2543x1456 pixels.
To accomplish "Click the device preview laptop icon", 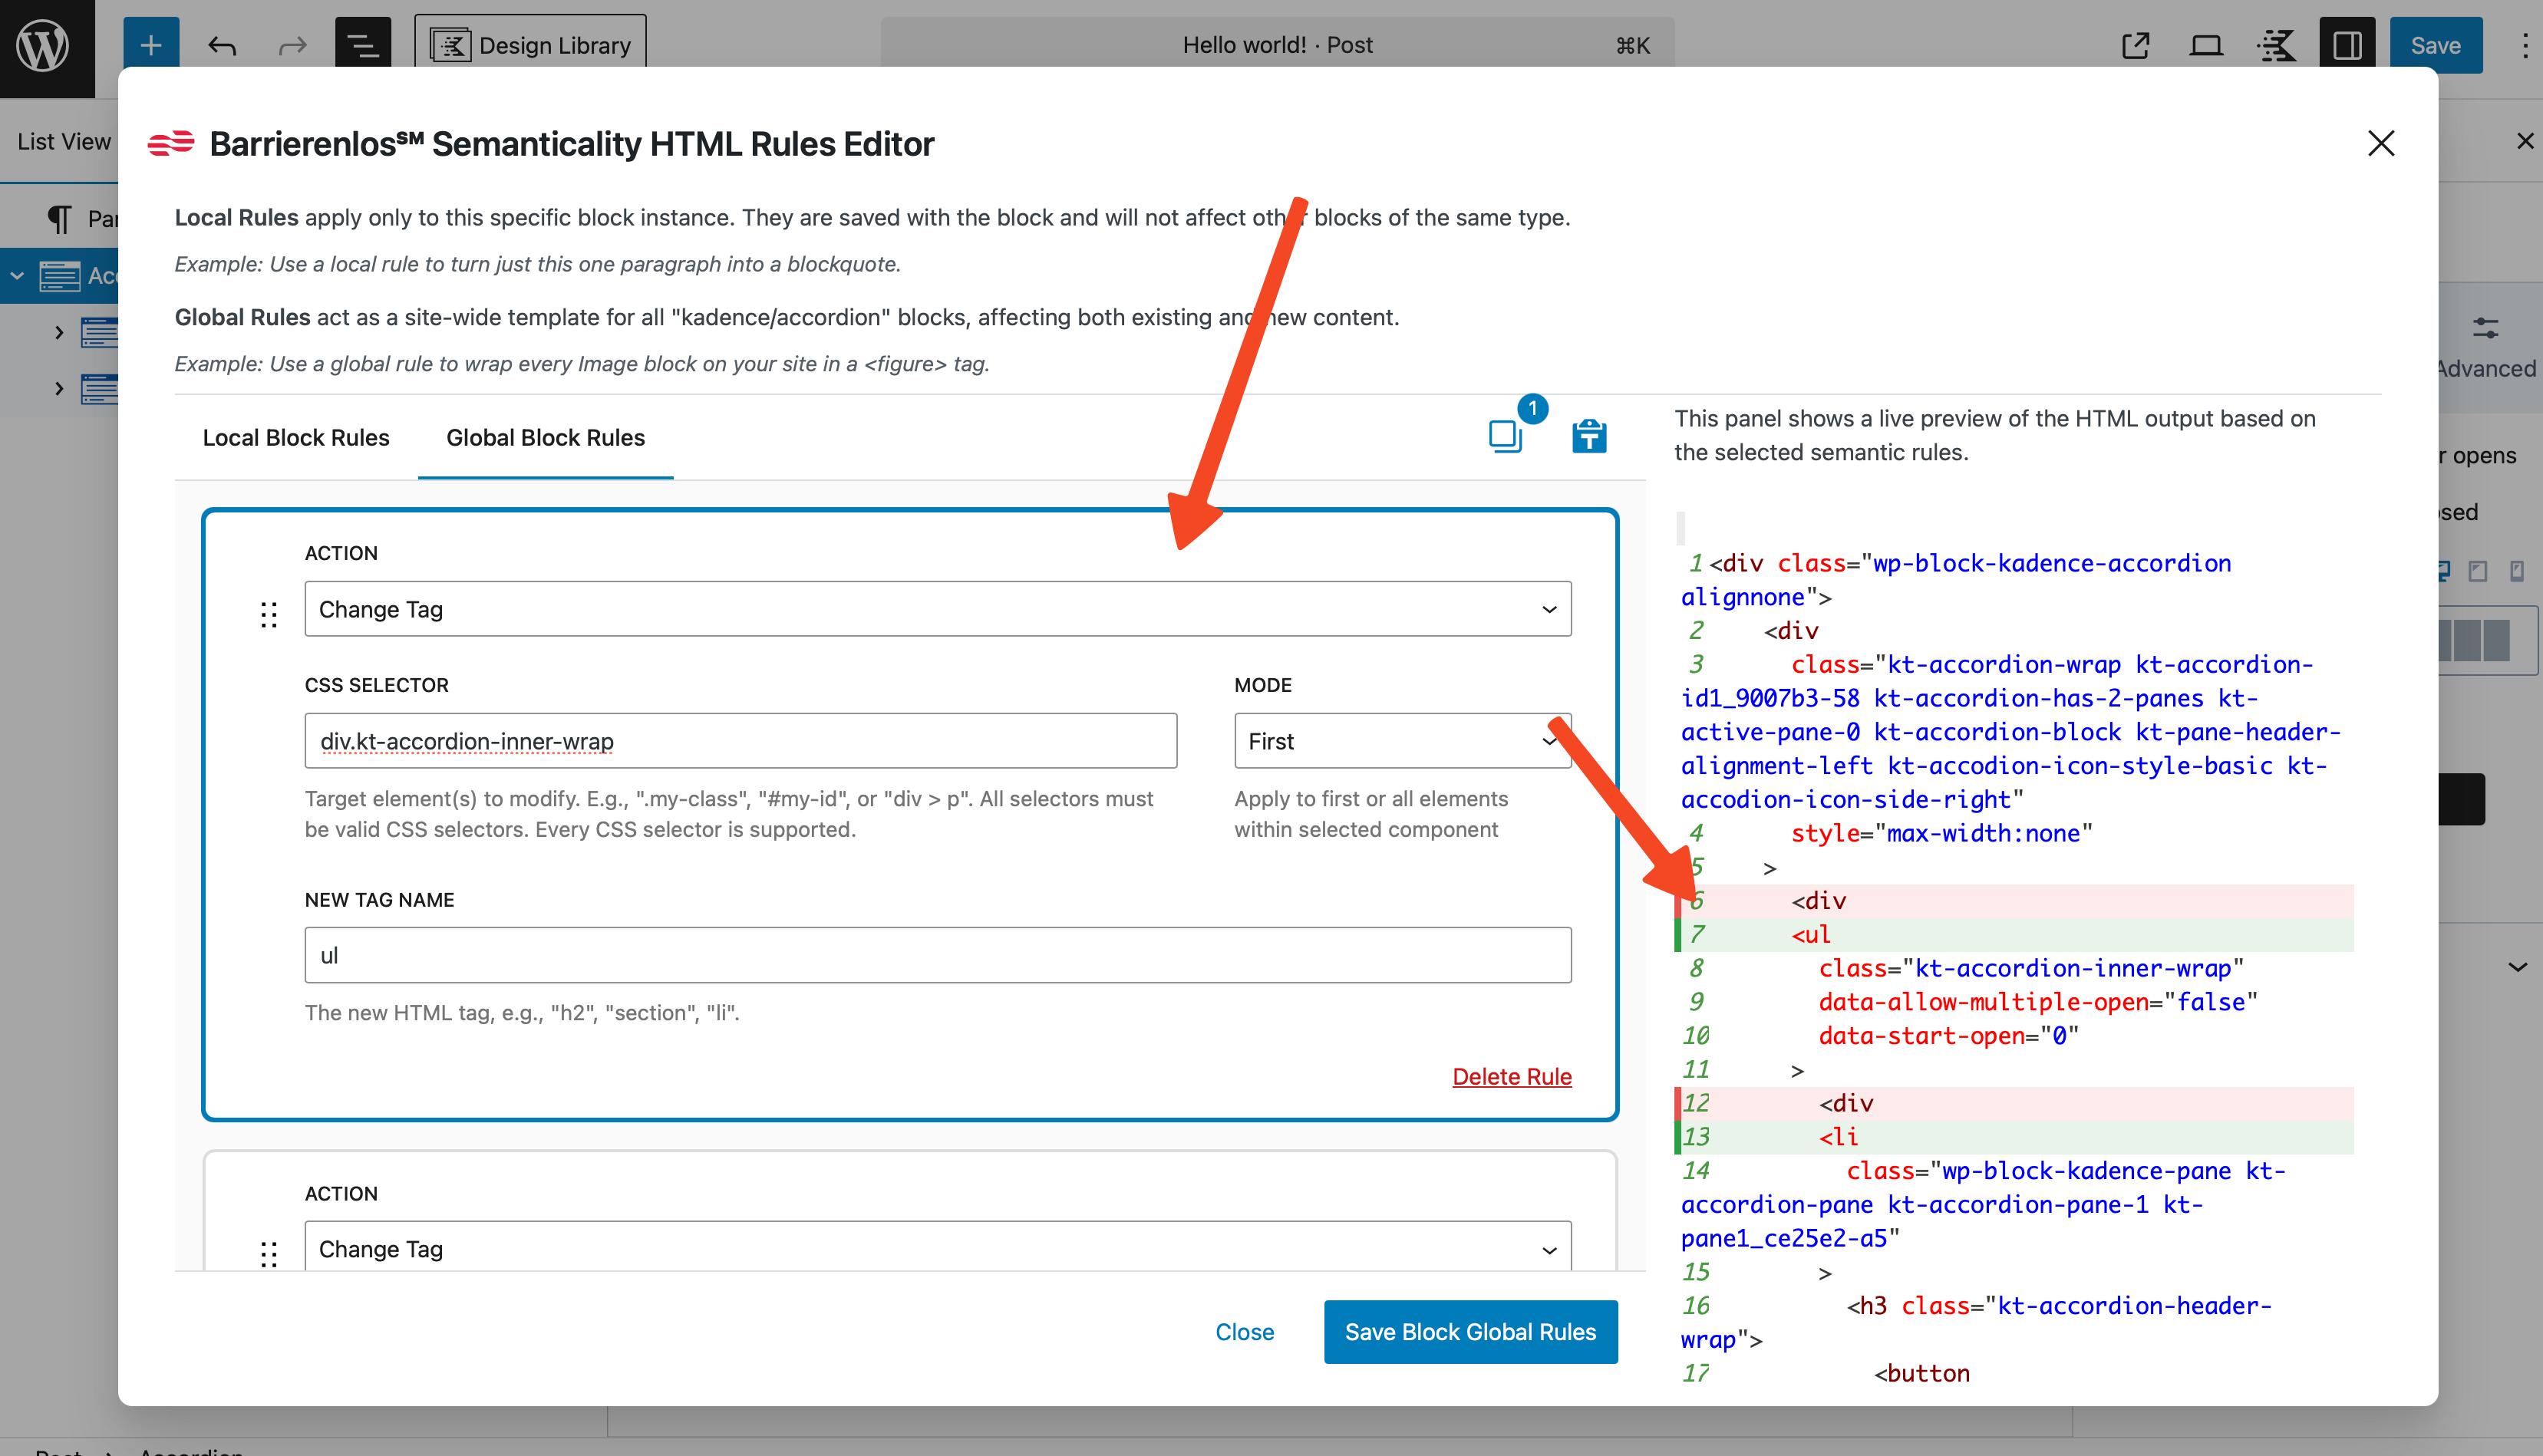I will point(2205,45).
